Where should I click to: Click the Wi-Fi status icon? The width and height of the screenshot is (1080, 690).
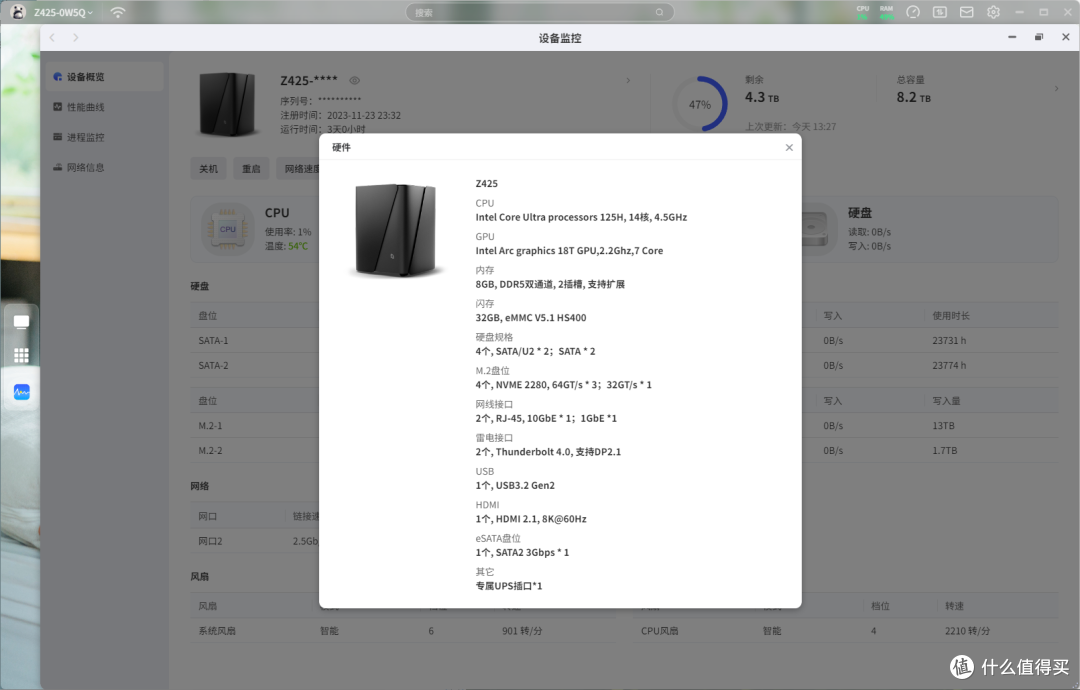coord(118,12)
